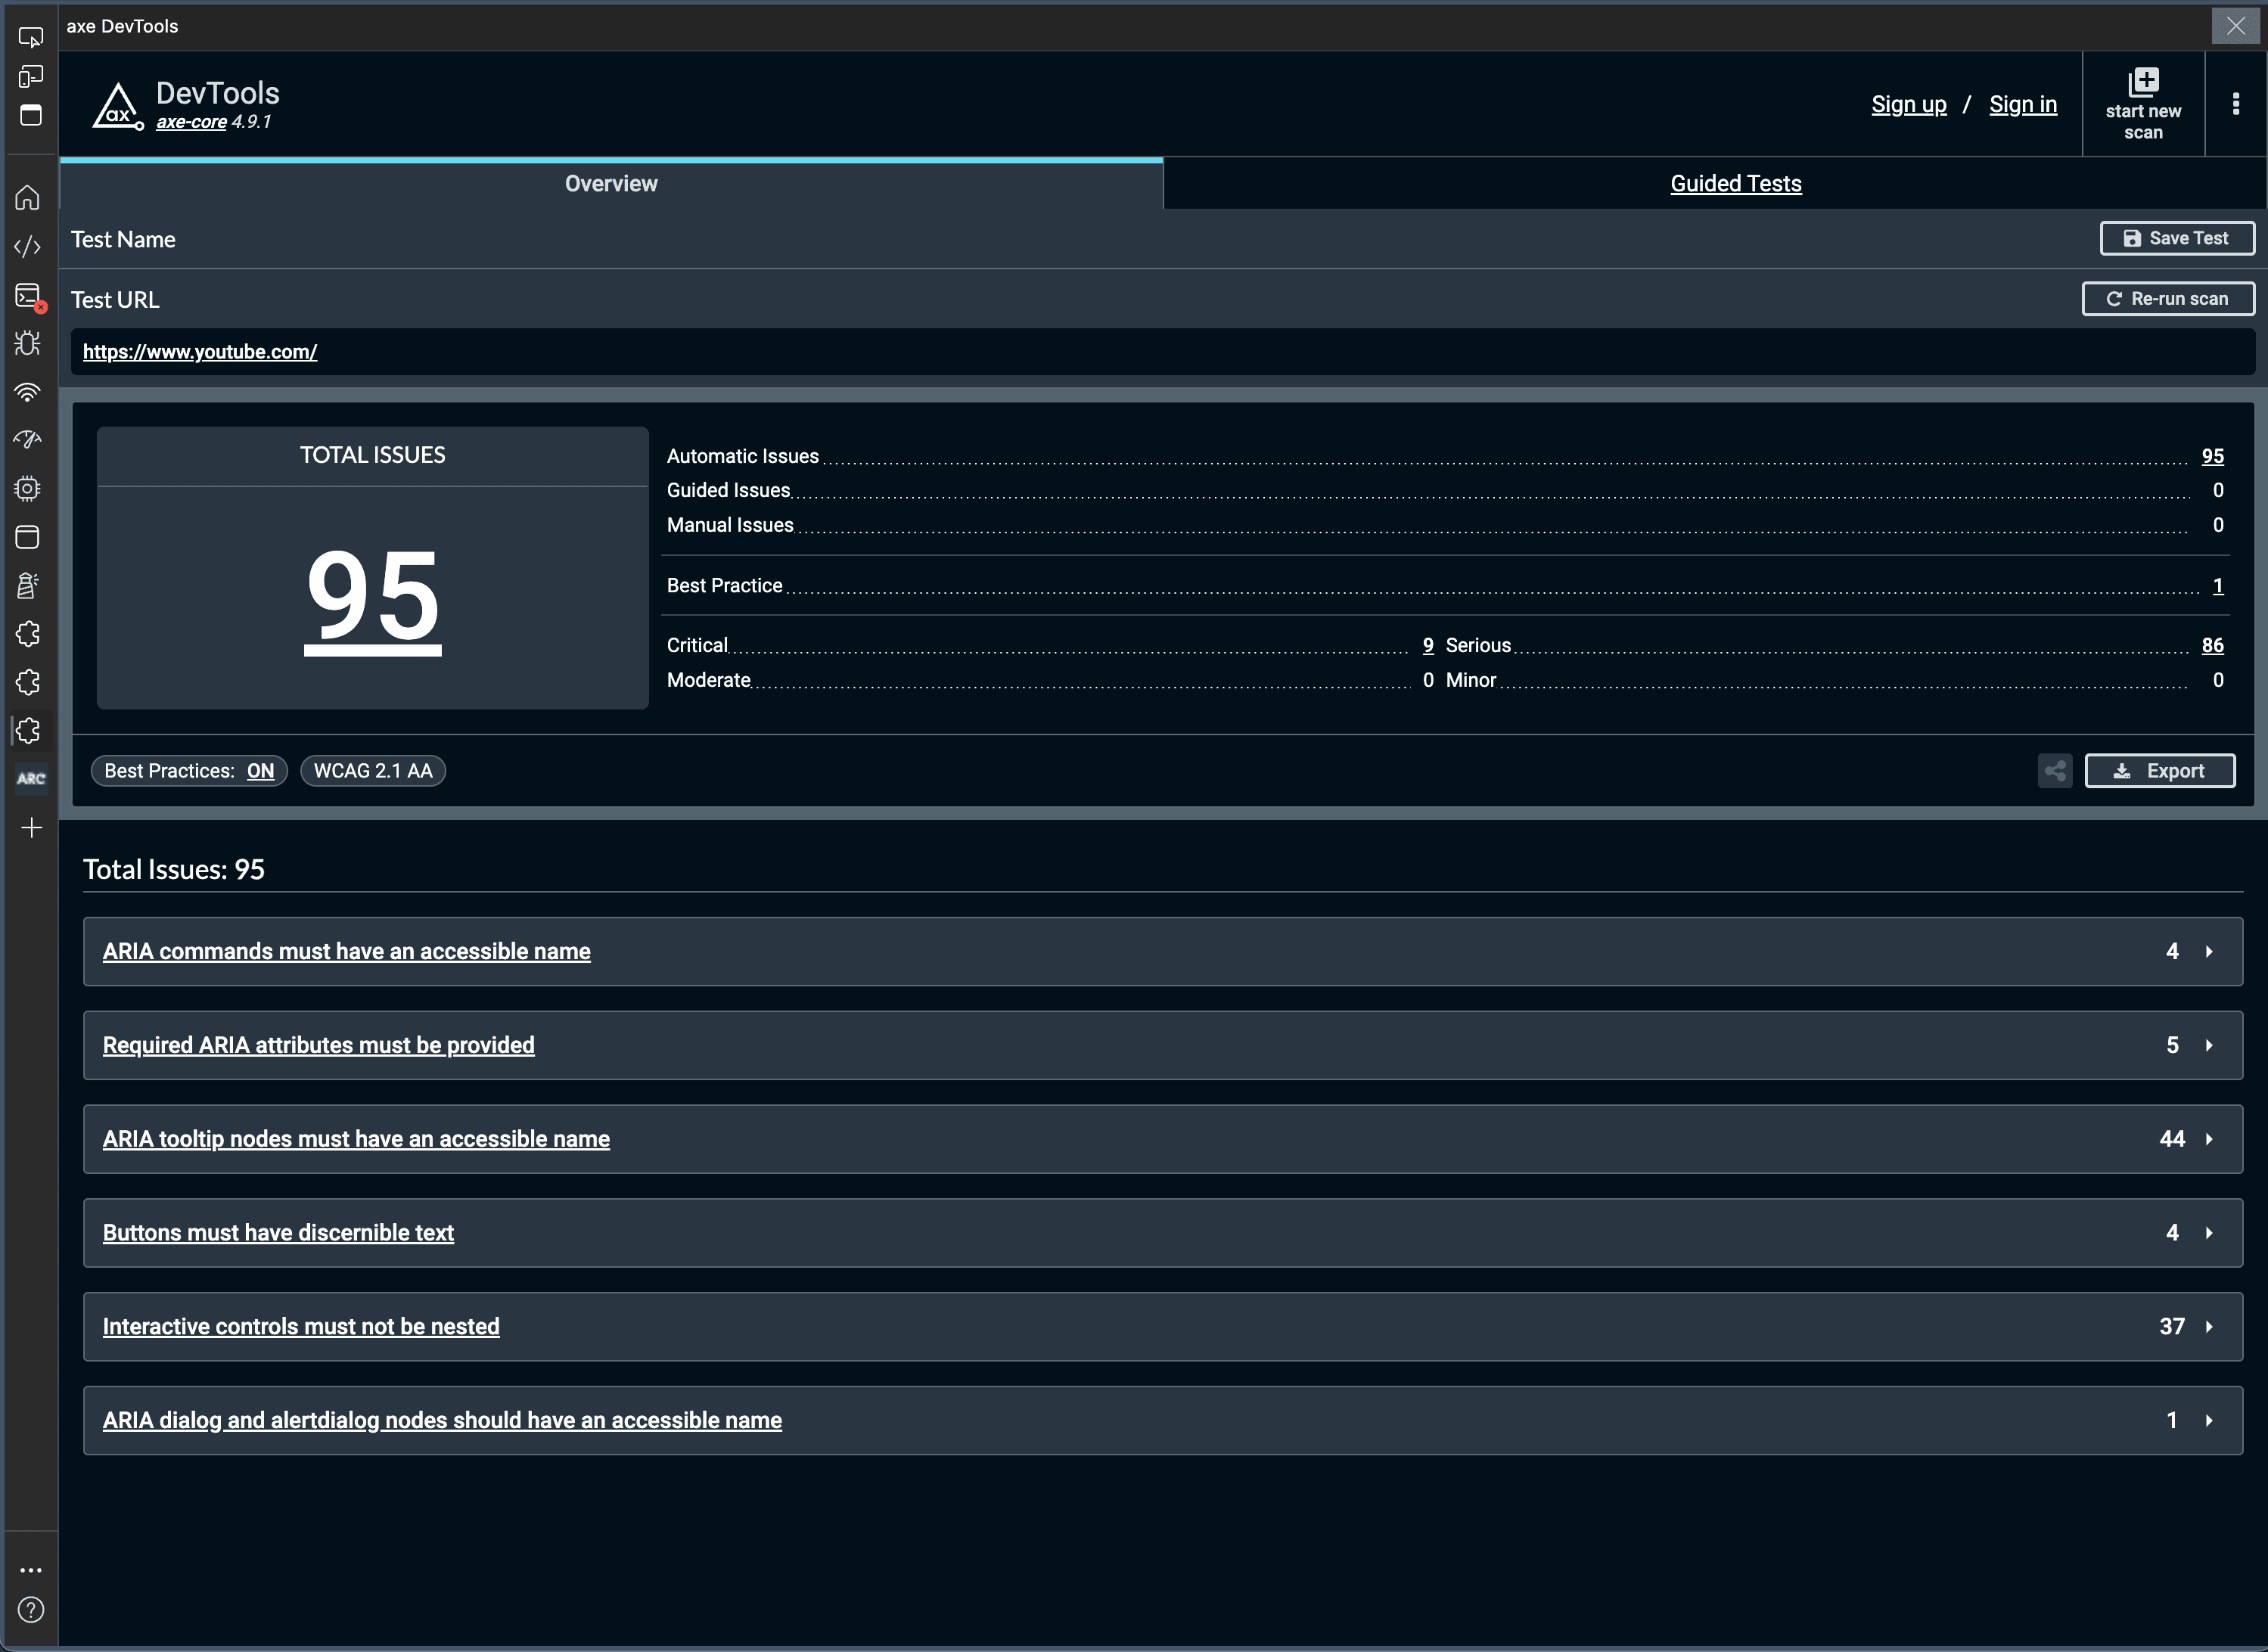Click the Moderate issues label
2268x1652 pixels.
pos(709,680)
